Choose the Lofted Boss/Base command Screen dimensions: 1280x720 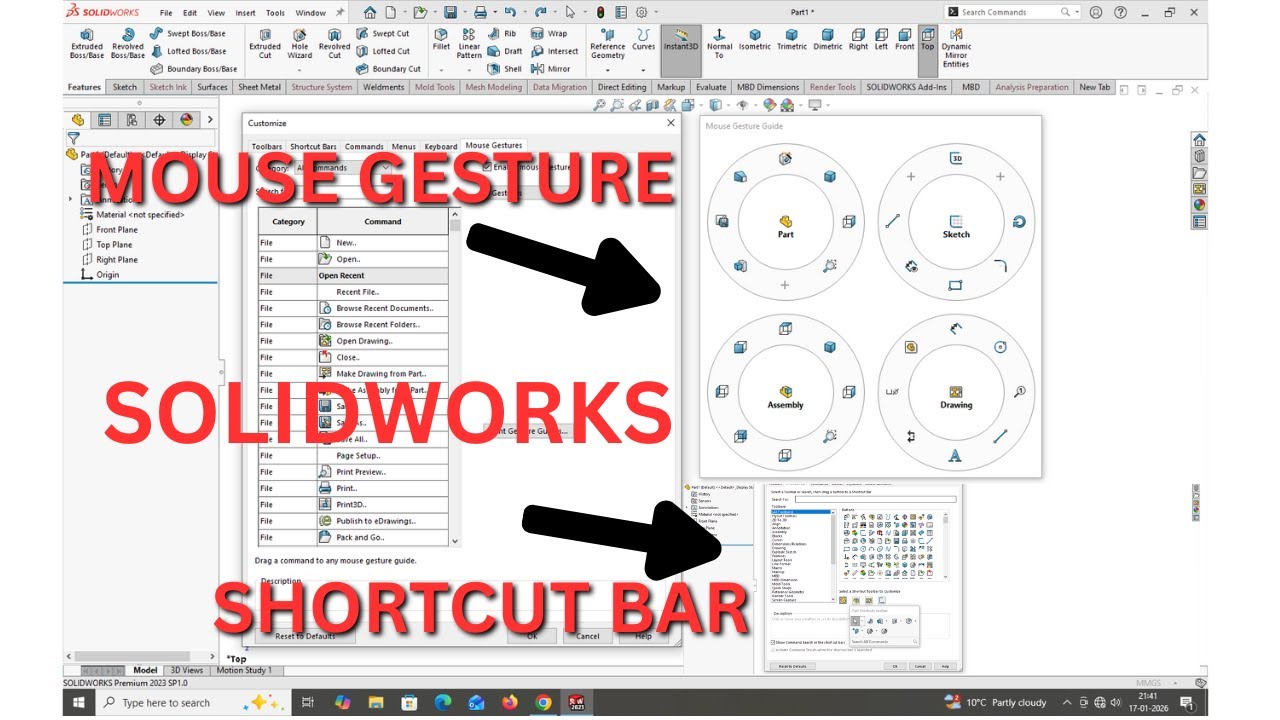[x=190, y=51]
